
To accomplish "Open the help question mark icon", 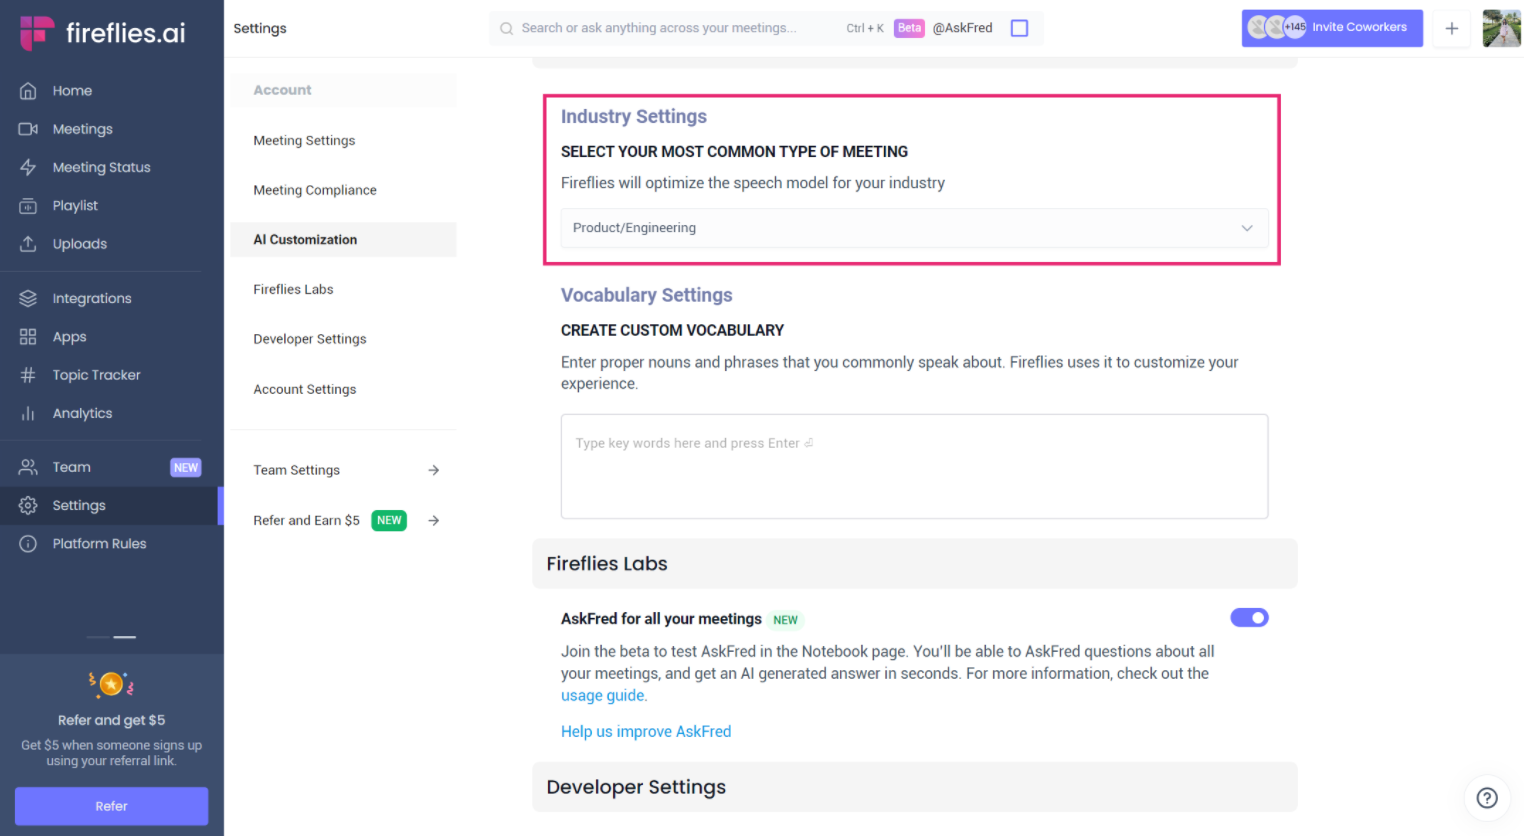I will pos(1487,798).
